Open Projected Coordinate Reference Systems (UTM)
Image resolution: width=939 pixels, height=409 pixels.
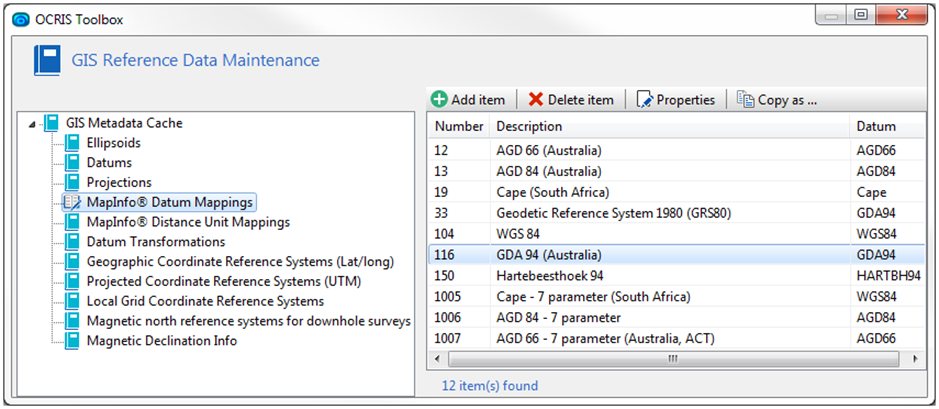(x=224, y=281)
